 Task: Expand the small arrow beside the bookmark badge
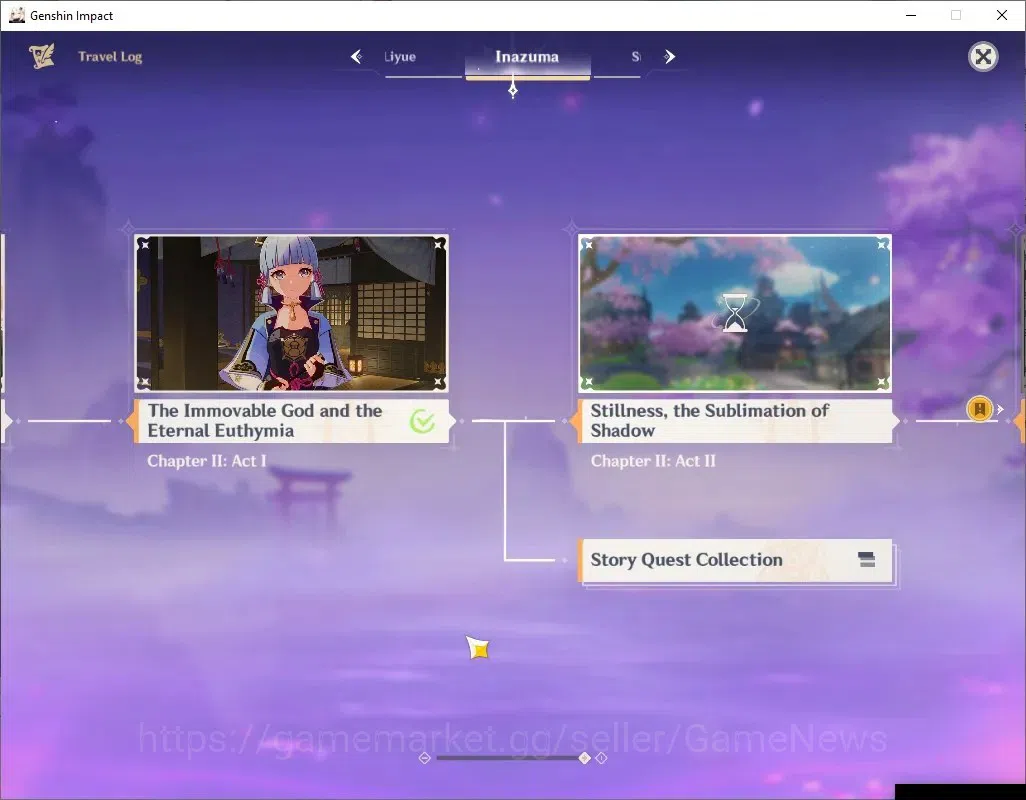[1000, 409]
